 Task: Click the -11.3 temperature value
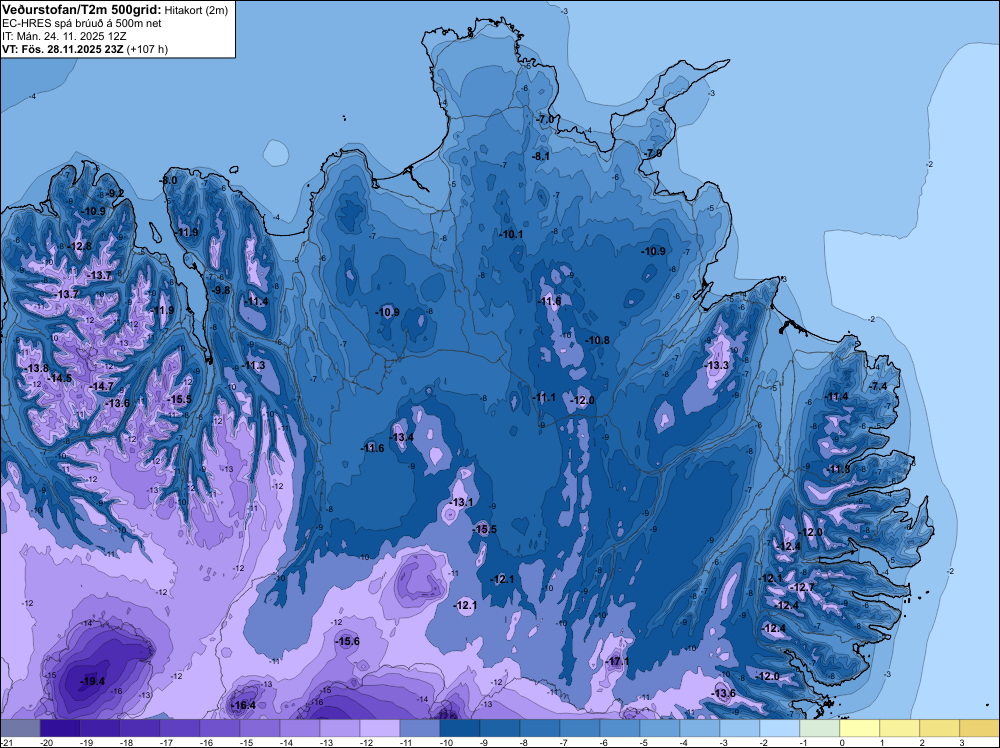pyautogui.click(x=254, y=365)
